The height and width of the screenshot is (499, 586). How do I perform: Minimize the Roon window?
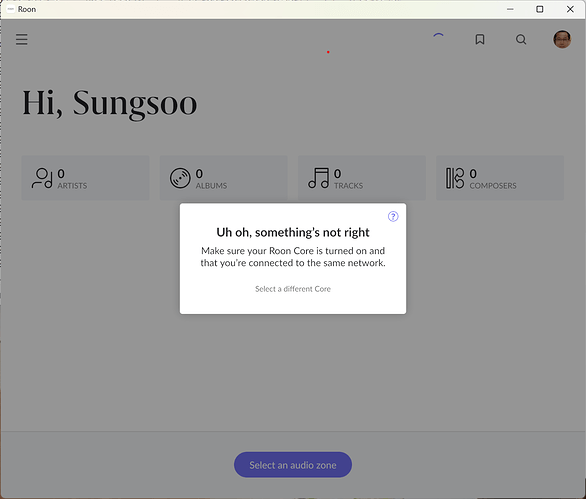tap(510, 9)
